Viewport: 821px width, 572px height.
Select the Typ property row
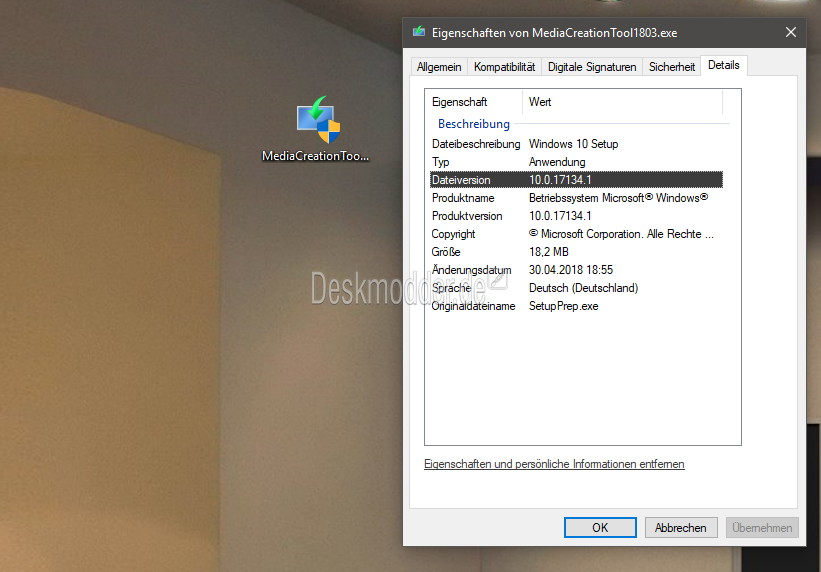coord(576,162)
